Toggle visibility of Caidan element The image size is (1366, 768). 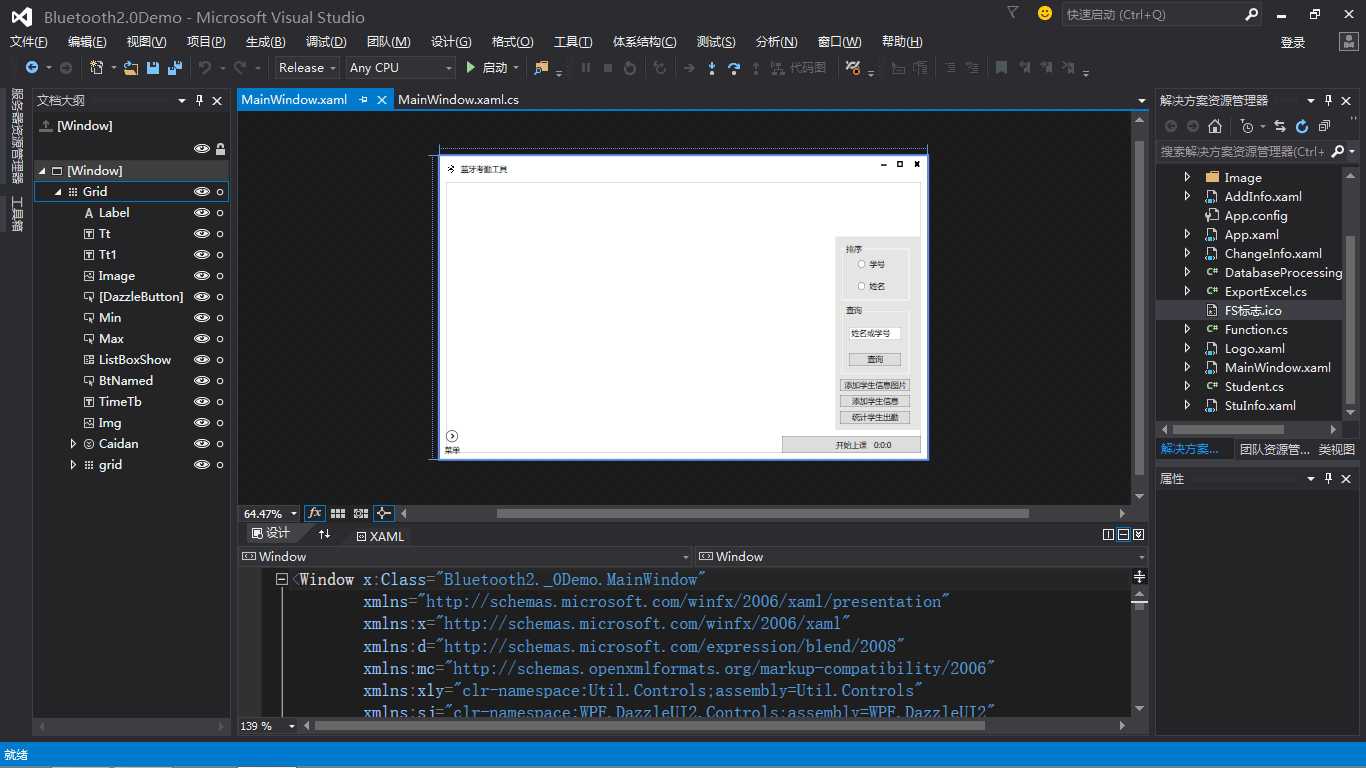pos(202,444)
